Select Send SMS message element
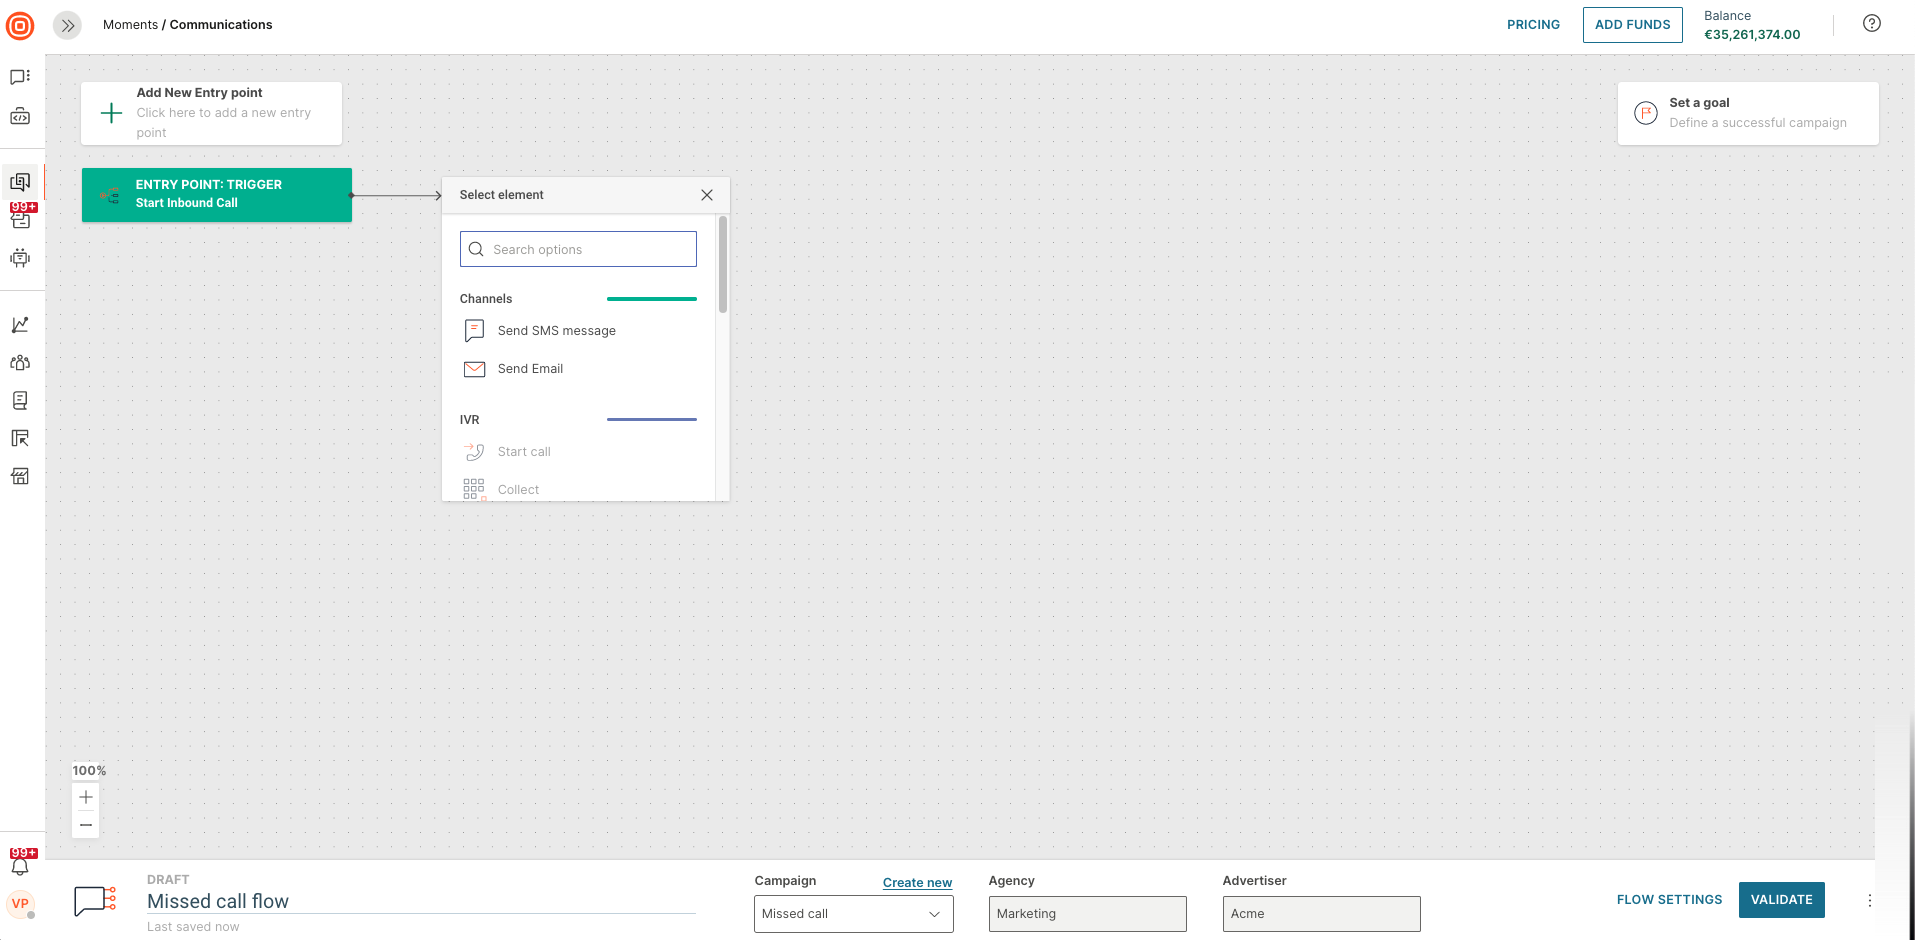This screenshot has width=1915, height=940. (556, 331)
